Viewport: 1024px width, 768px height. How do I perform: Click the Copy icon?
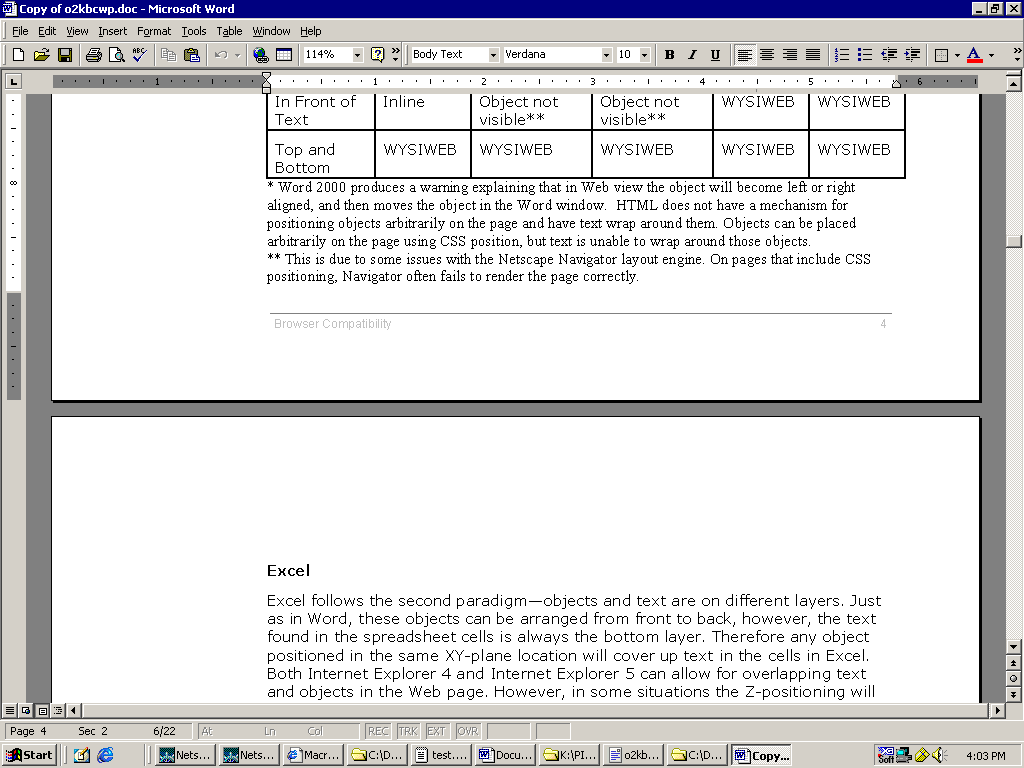click(168, 55)
